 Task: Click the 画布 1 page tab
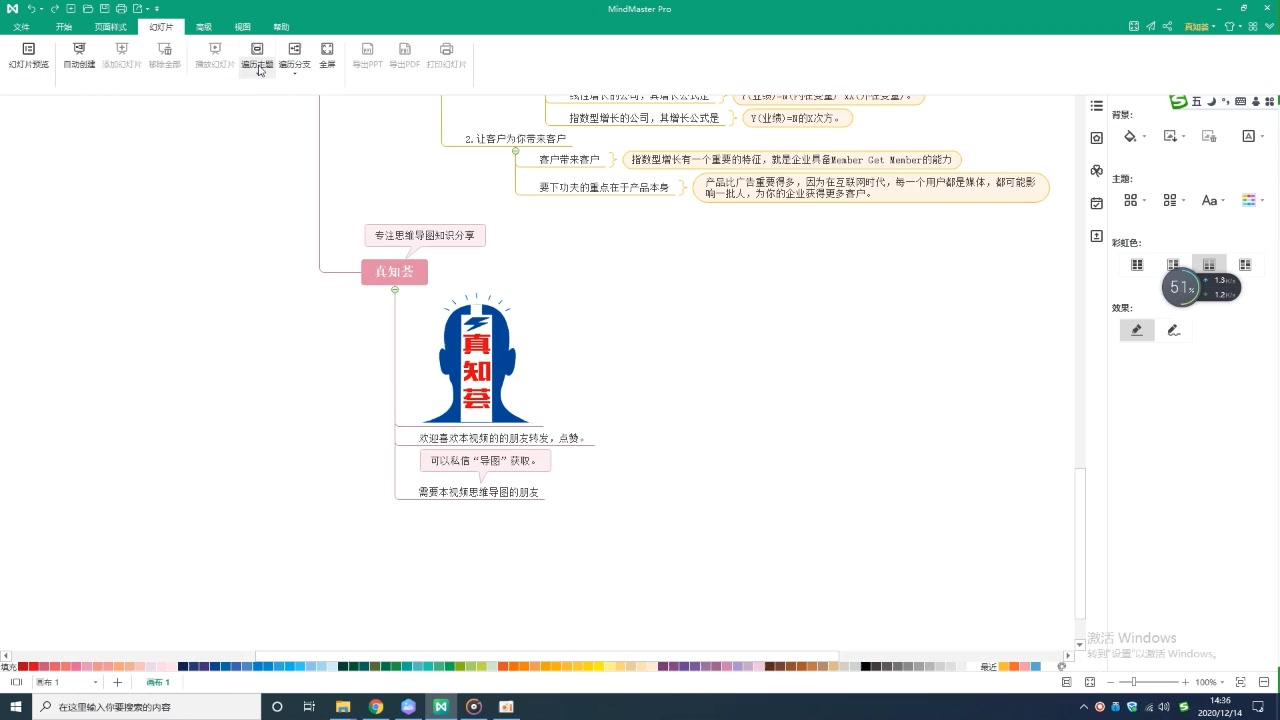[x=158, y=682]
